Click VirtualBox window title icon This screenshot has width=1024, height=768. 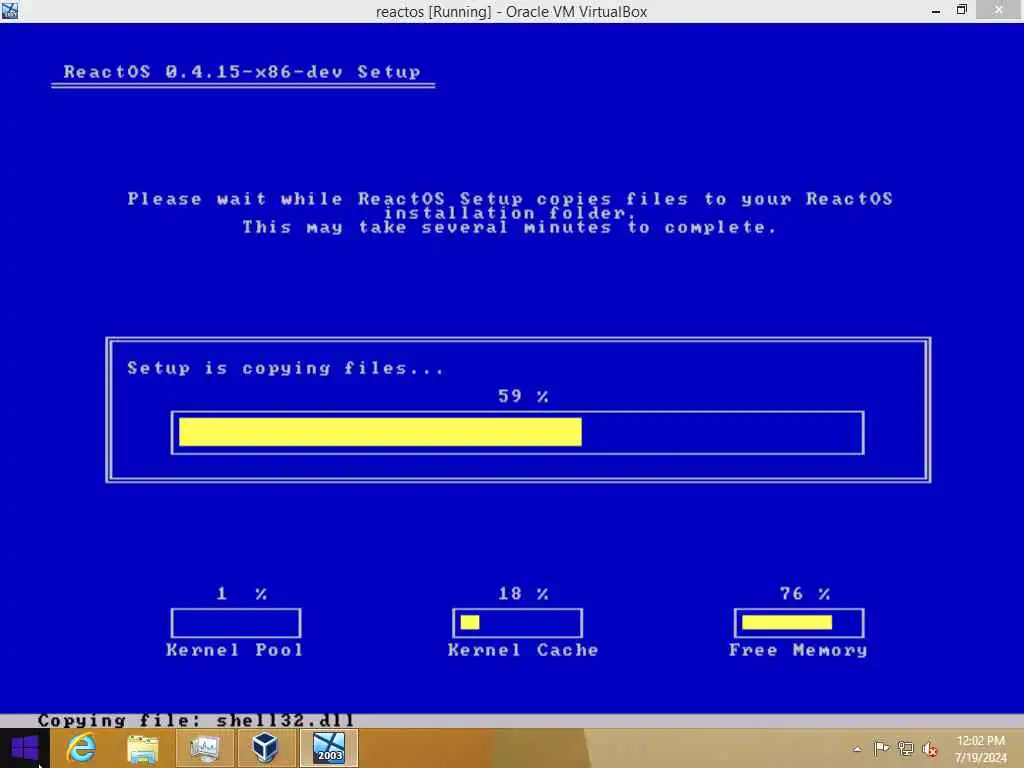tap(10, 10)
